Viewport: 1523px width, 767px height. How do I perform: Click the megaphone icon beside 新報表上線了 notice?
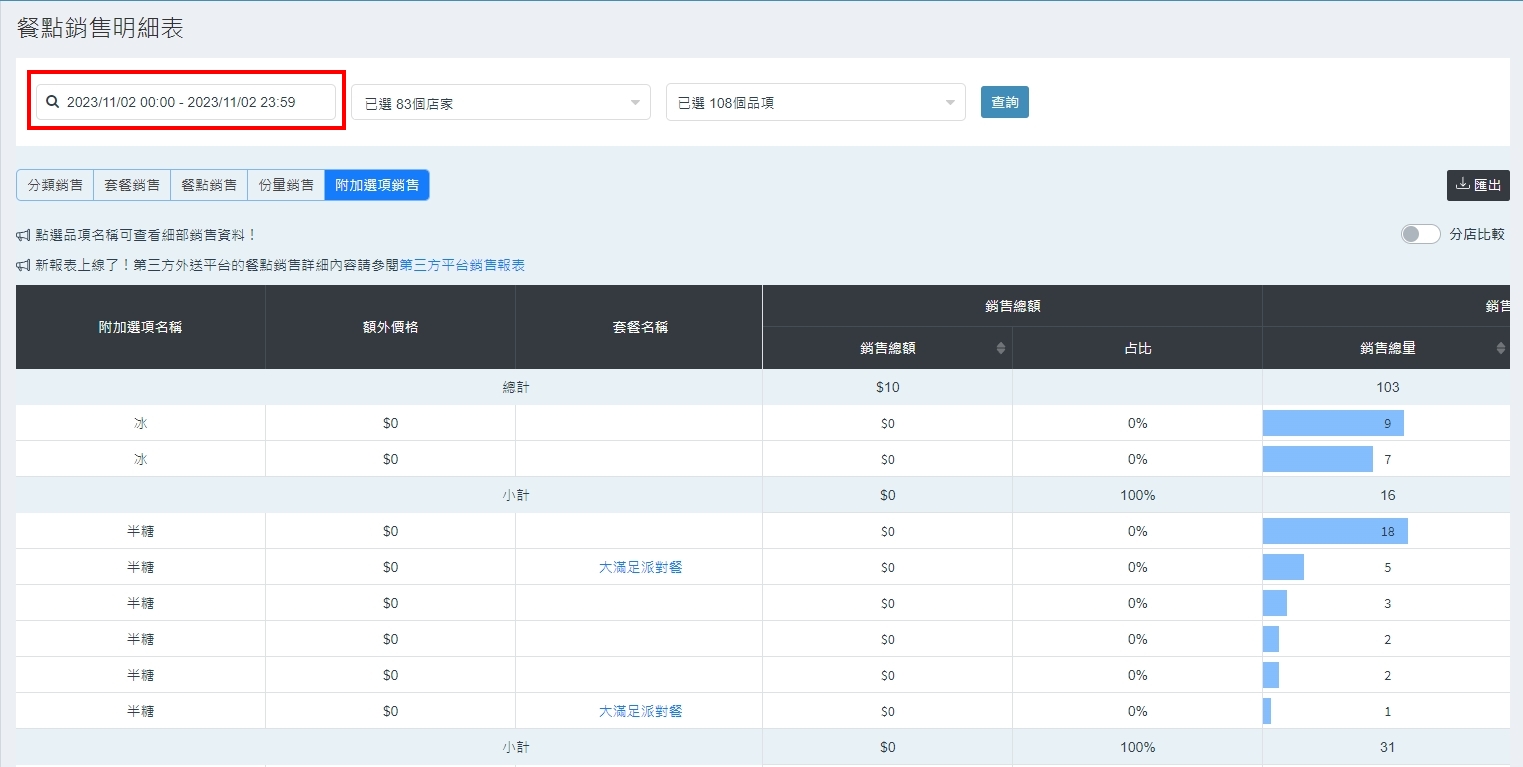coord(23,265)
